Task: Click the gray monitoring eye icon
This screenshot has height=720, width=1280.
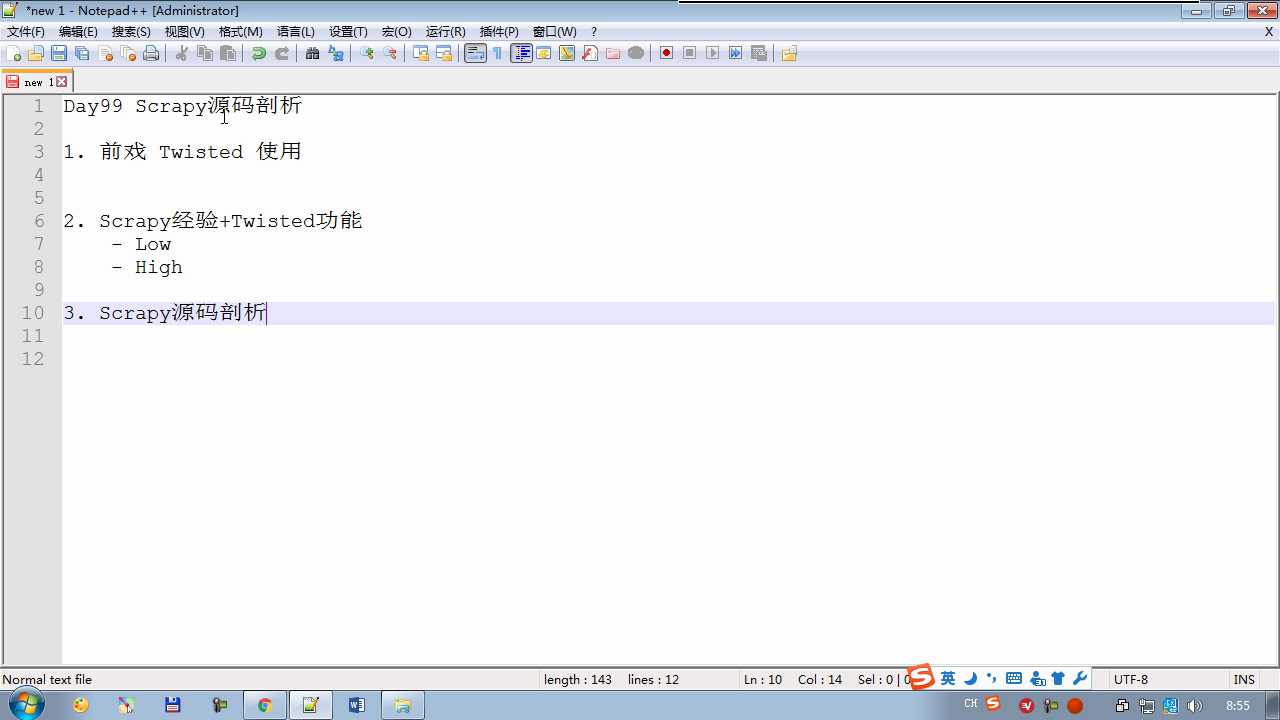Action: tap(636, 54)
